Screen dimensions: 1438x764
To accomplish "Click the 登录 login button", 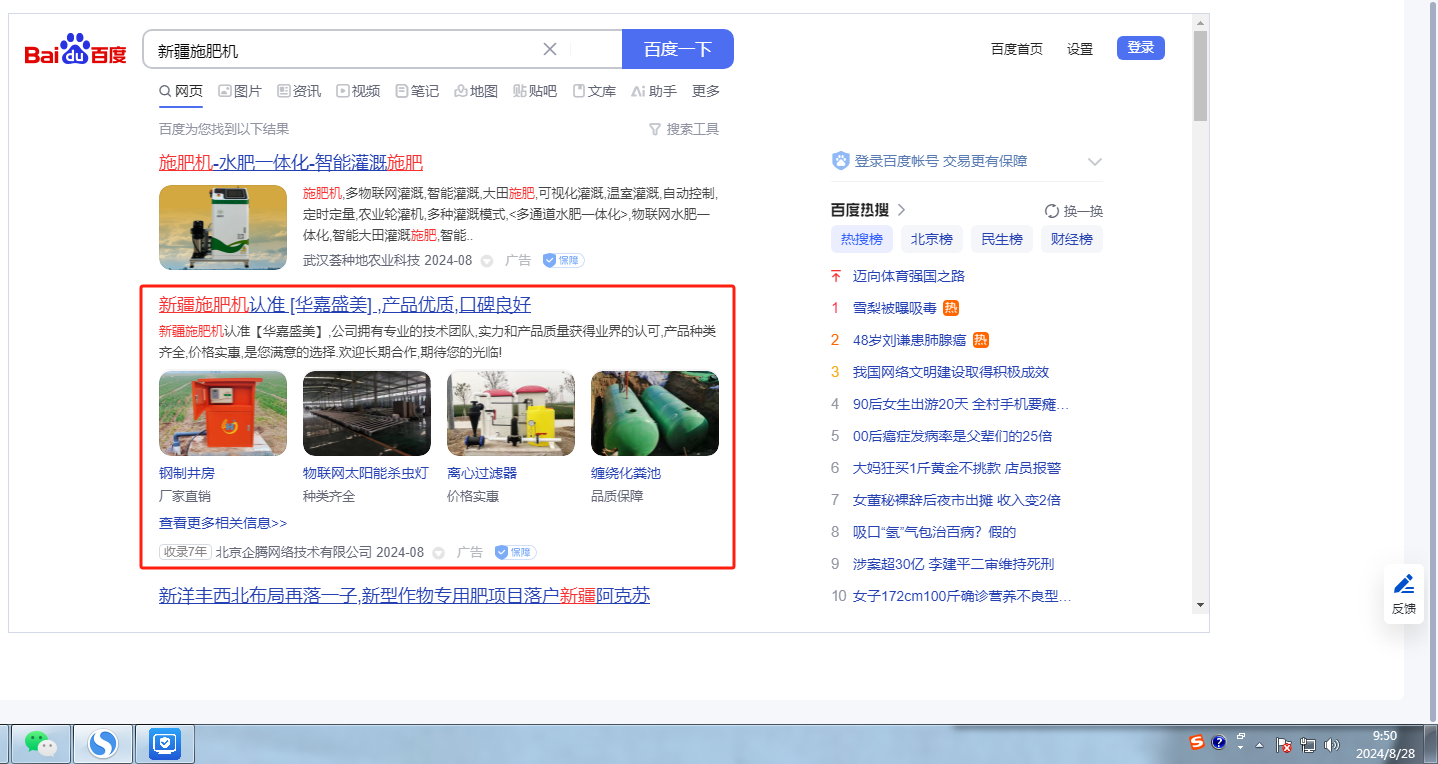I will pos(1141,48).
